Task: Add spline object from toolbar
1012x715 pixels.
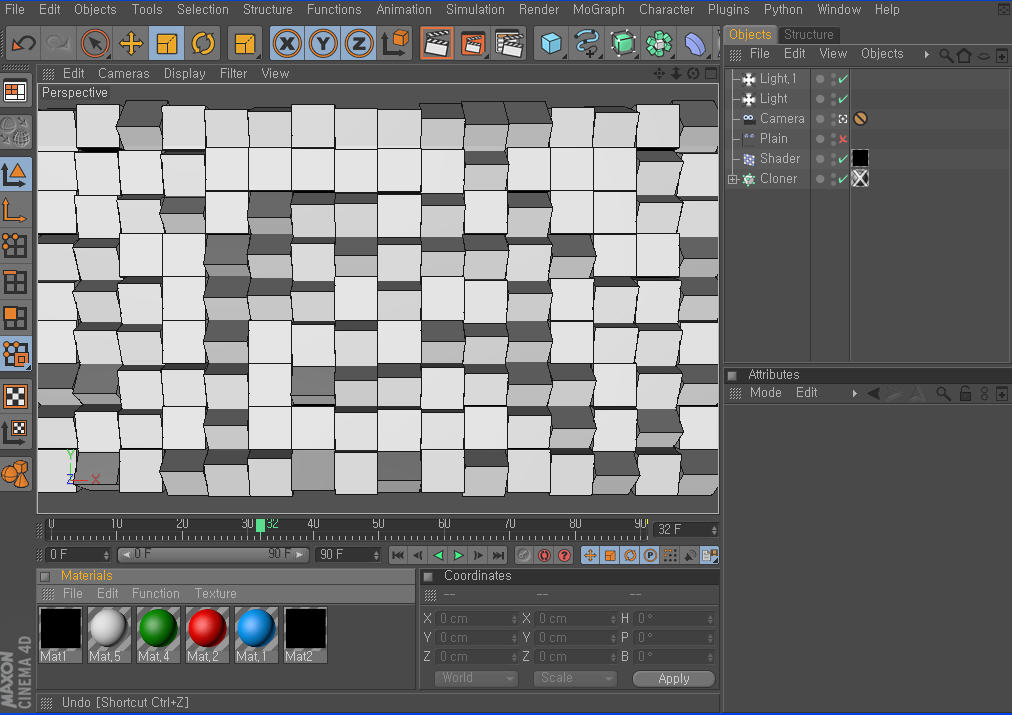Action: (587, 43)
